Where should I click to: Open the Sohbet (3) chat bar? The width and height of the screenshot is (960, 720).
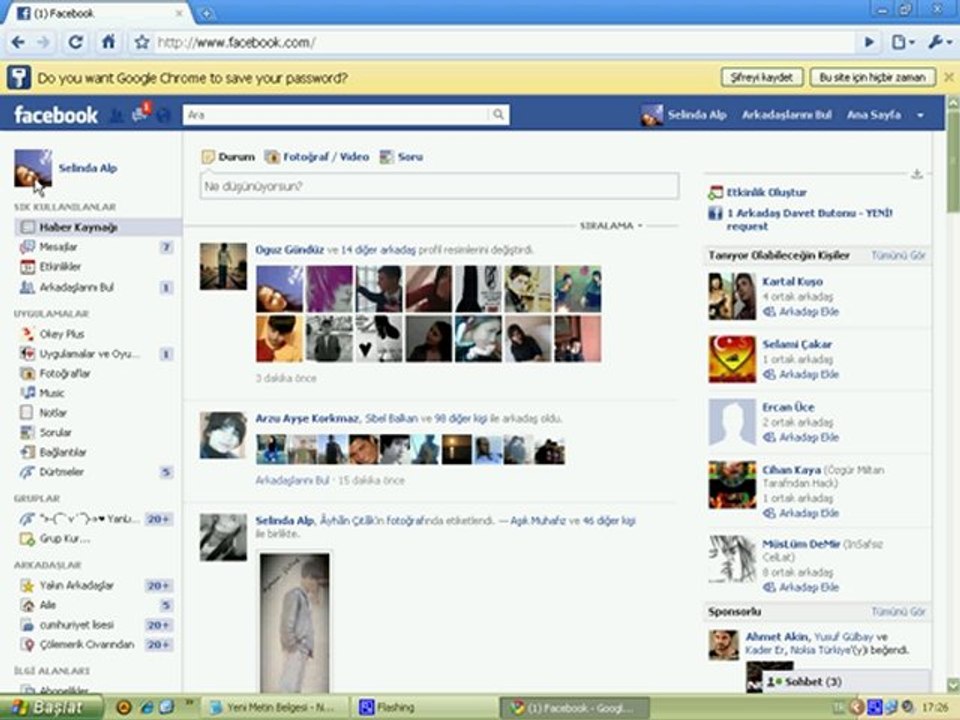pyautogui.click(x=846, y=681)
